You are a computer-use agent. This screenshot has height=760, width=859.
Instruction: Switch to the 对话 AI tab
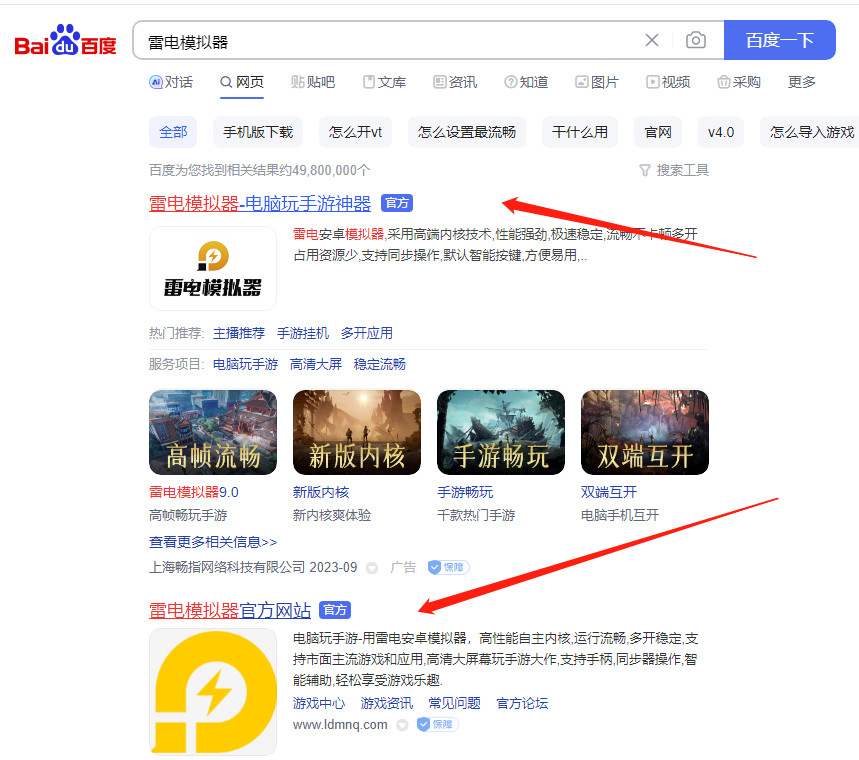point(171,82)
